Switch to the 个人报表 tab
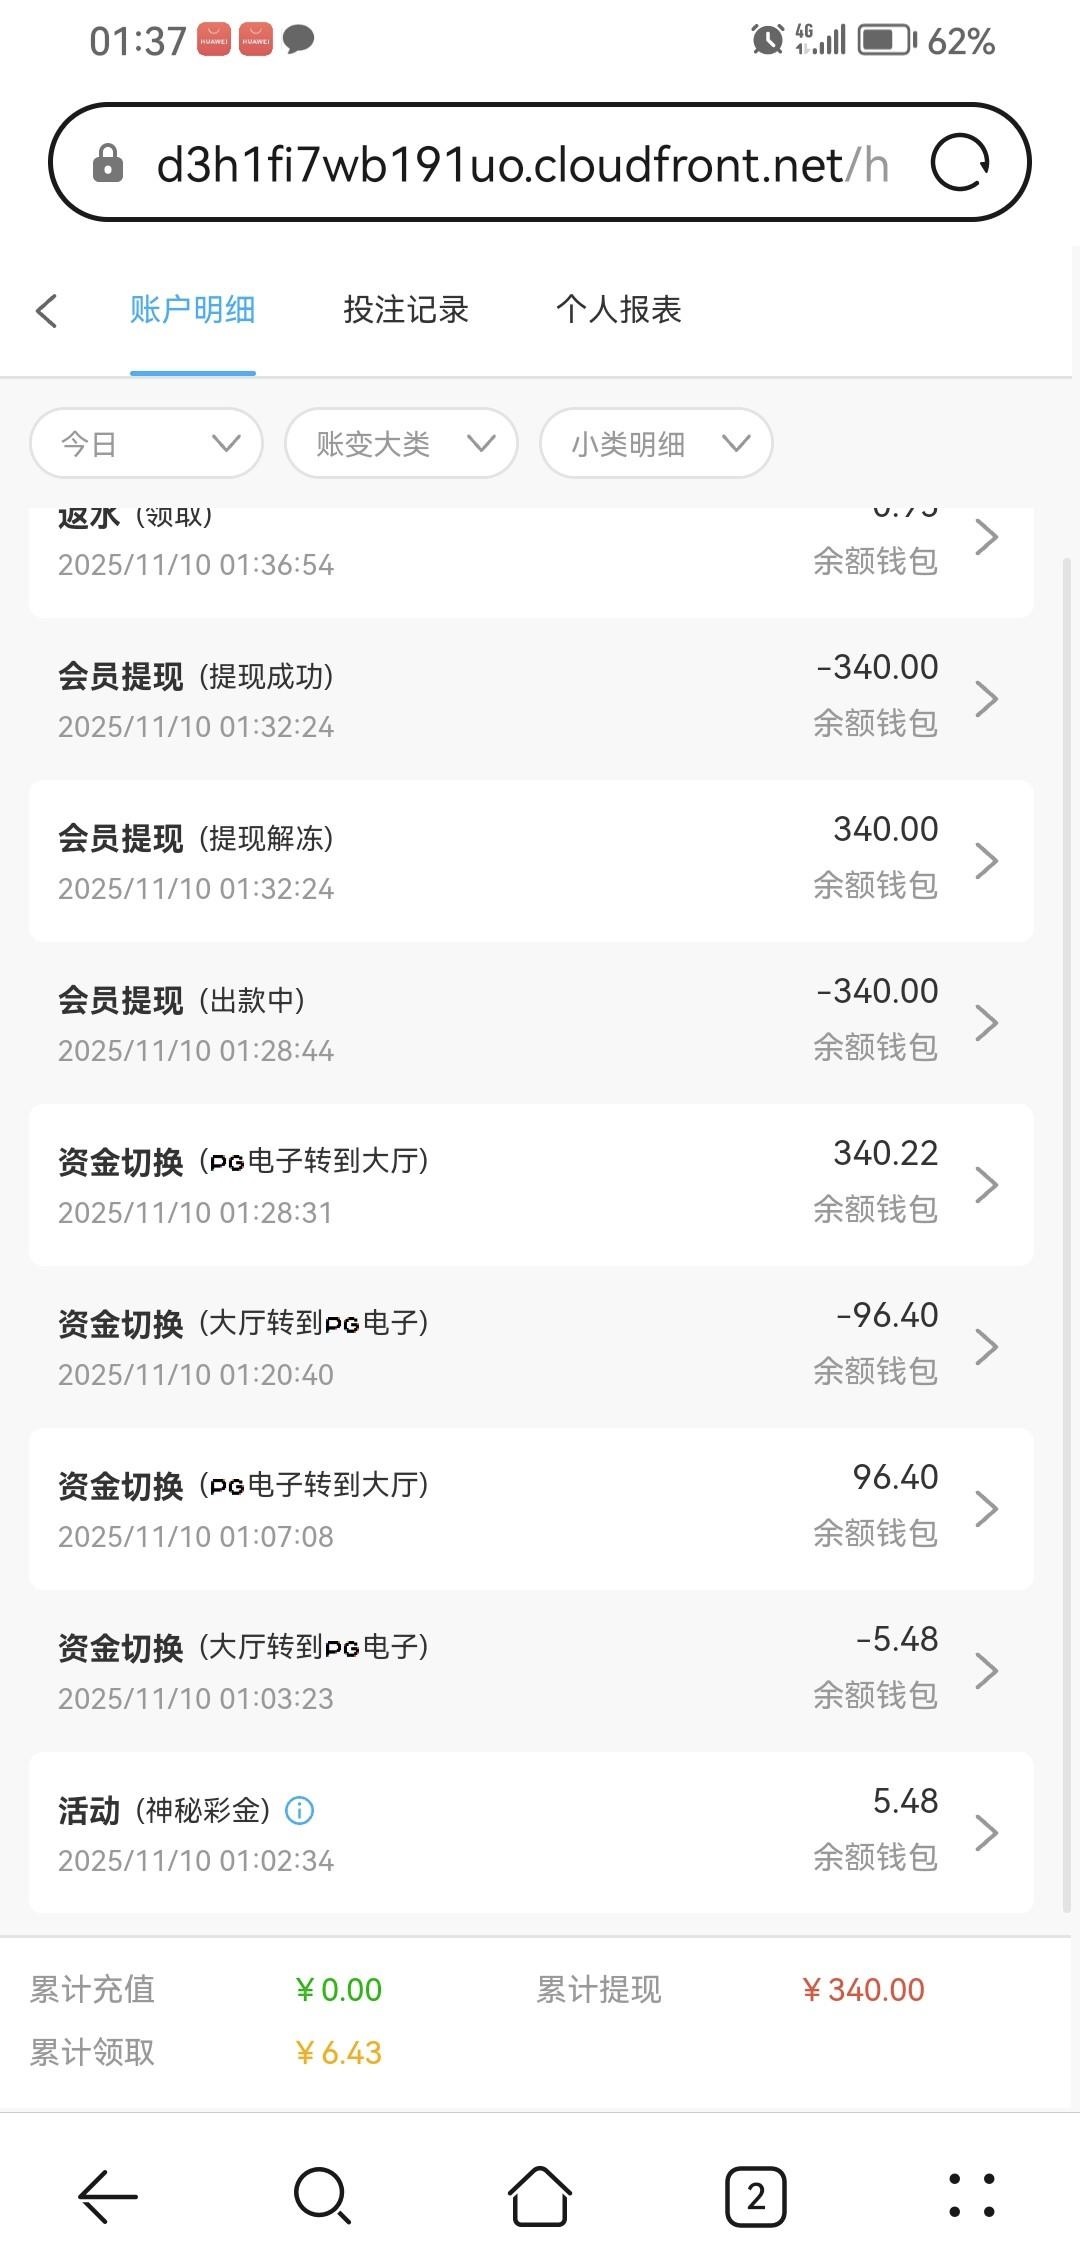This screenshot has width=1080, height=2266. 619,310
